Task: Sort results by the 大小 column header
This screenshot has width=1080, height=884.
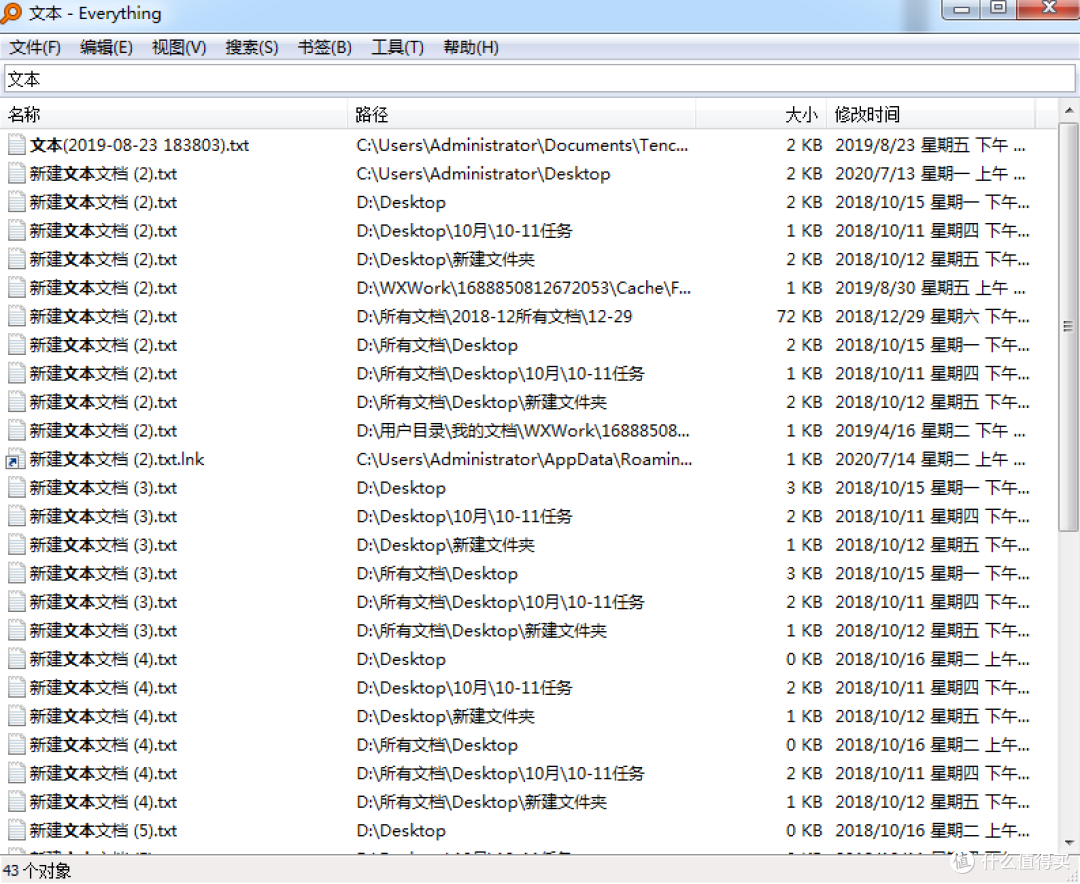Action: [x=760, y=114]
